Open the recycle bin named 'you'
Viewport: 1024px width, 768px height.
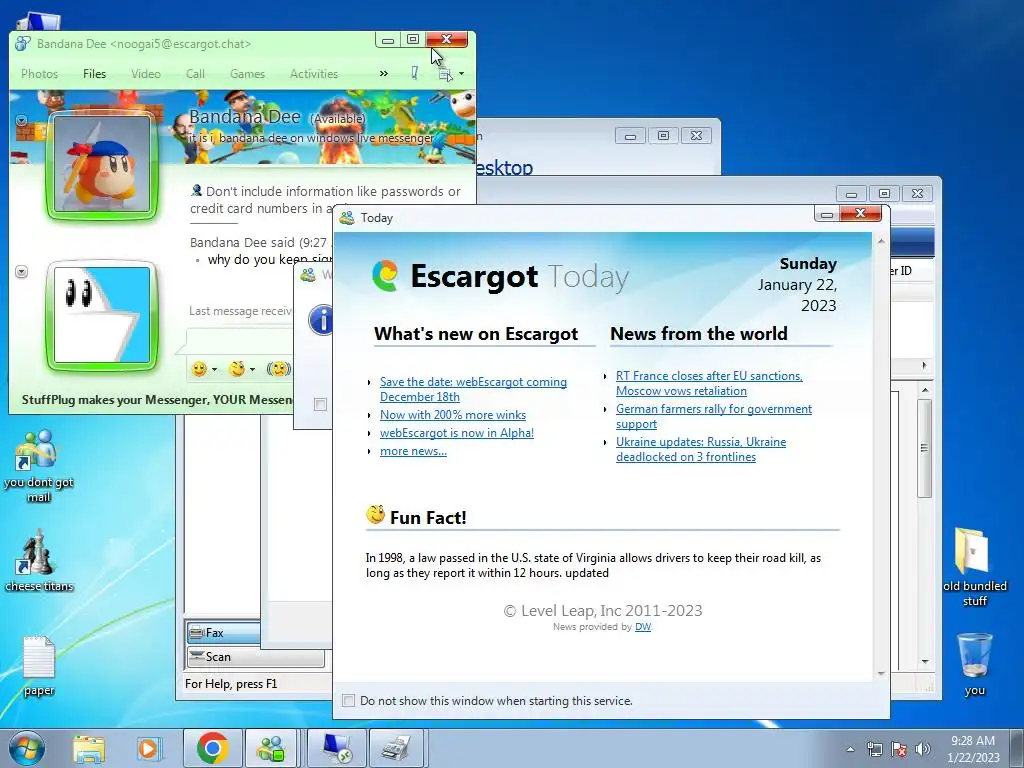pyautogui.click(x=974, y=664)
